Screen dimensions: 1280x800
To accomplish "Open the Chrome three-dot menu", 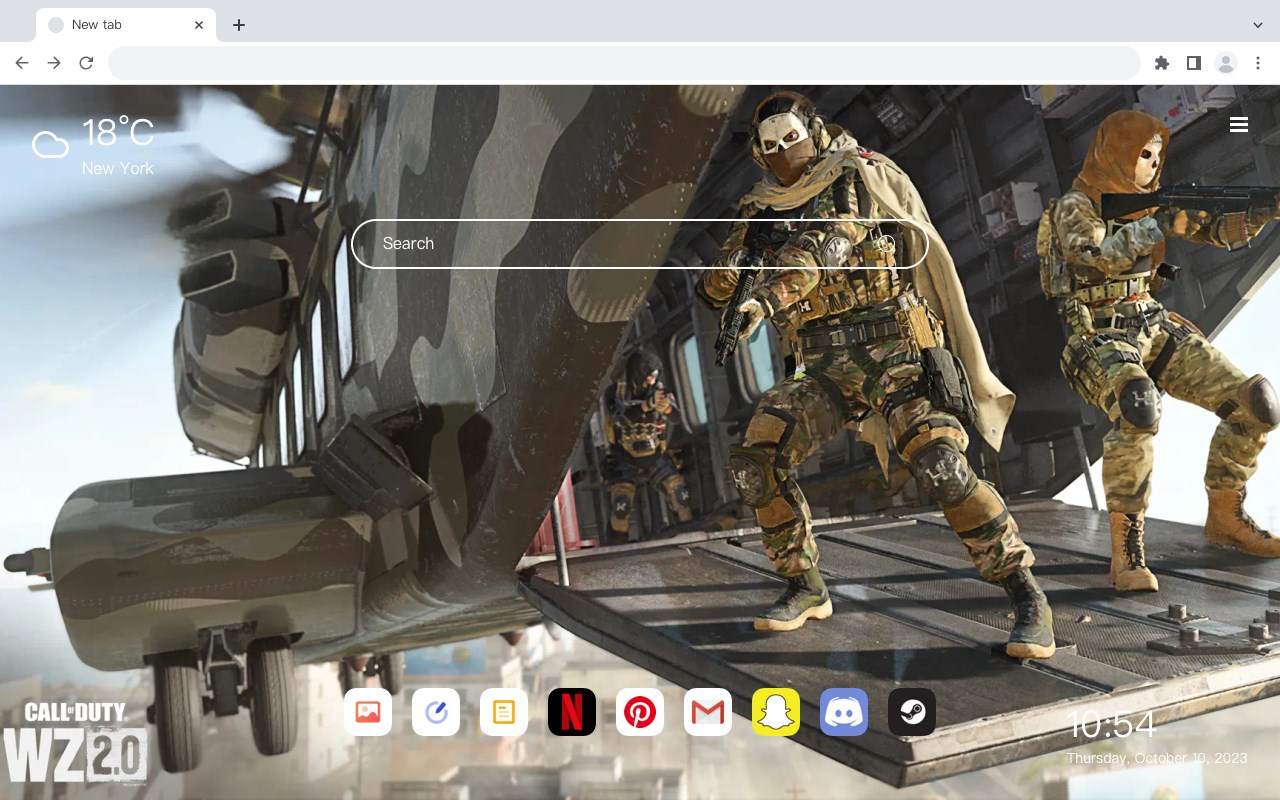I will tap(1258, 63).
